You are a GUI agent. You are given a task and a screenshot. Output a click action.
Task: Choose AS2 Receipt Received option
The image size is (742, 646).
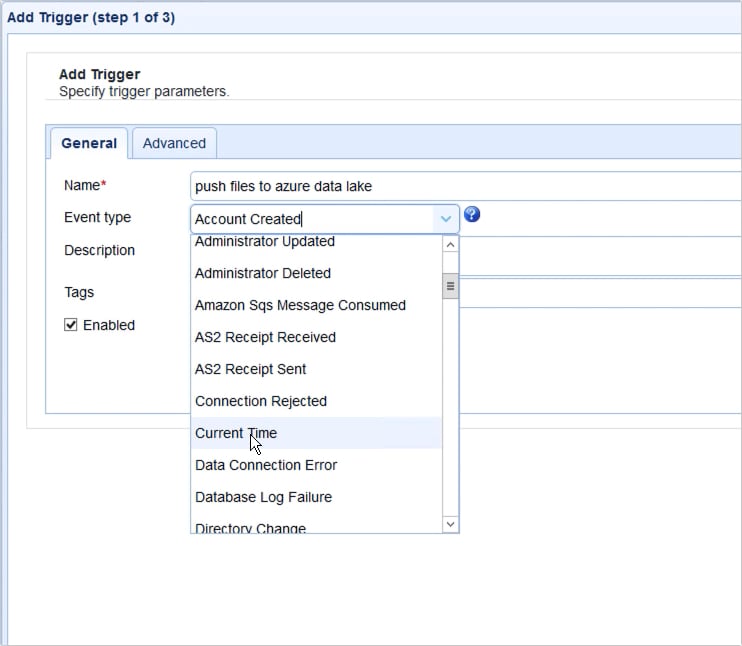[265, 337]
